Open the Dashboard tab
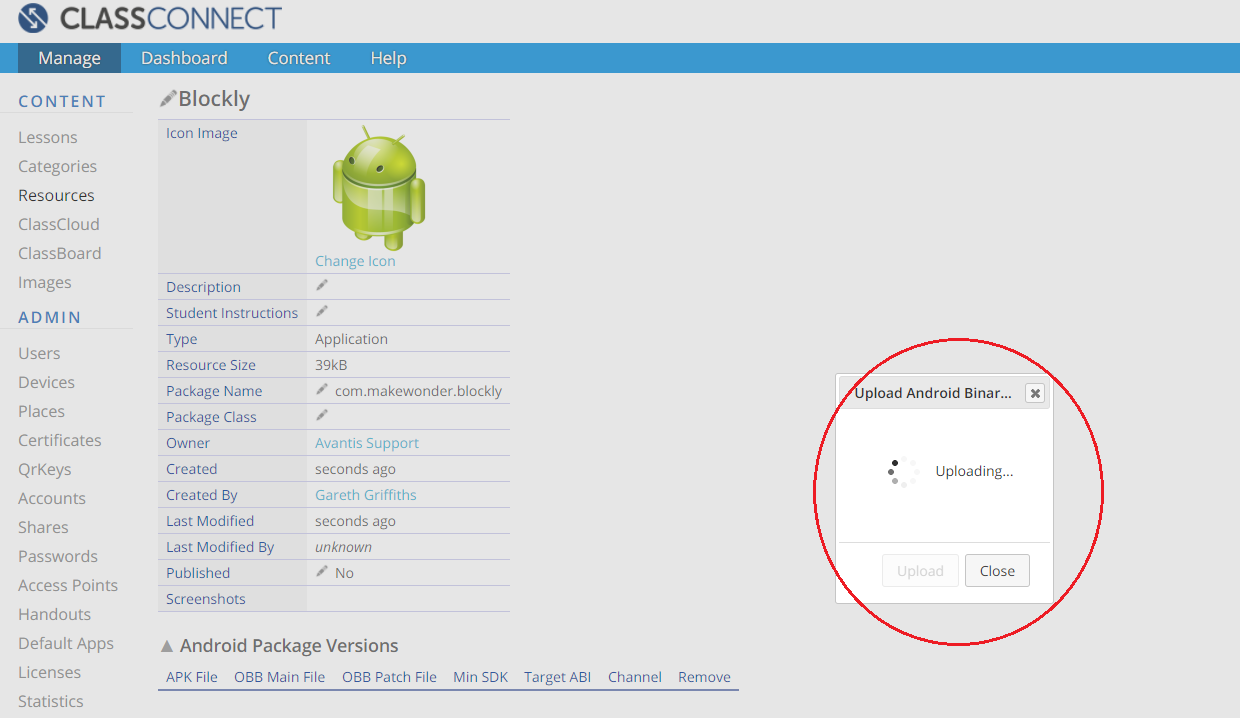Viewport: 1240px width, 718px height. coord(184,58)
